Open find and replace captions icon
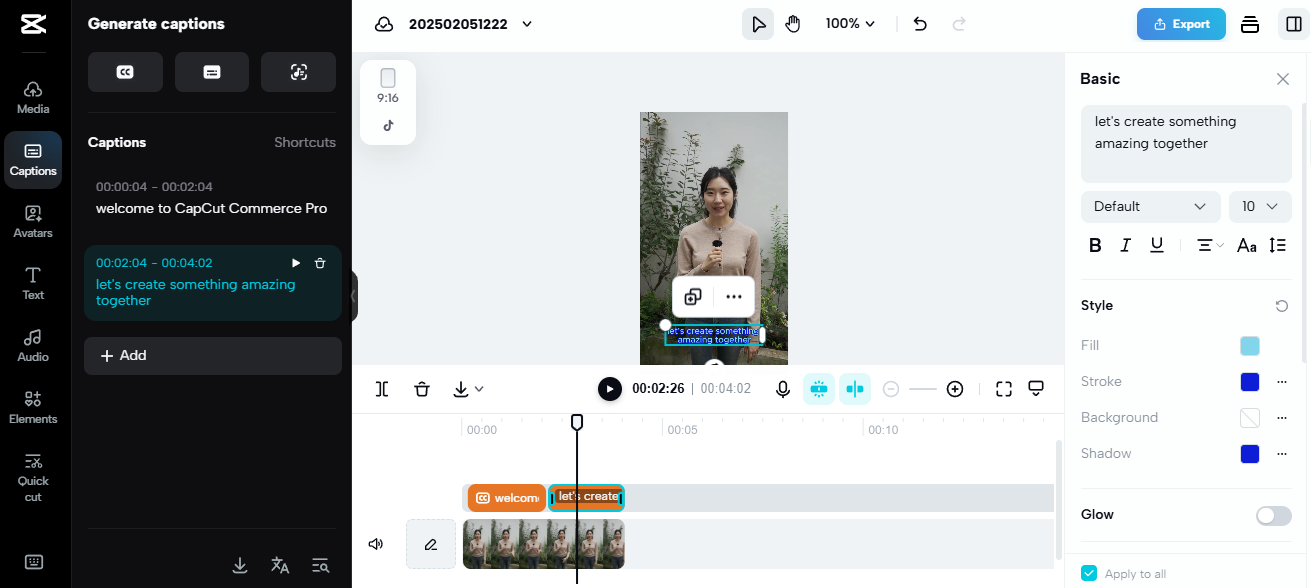Viewport: 1311px width, 588px height. tap(320, 566)
